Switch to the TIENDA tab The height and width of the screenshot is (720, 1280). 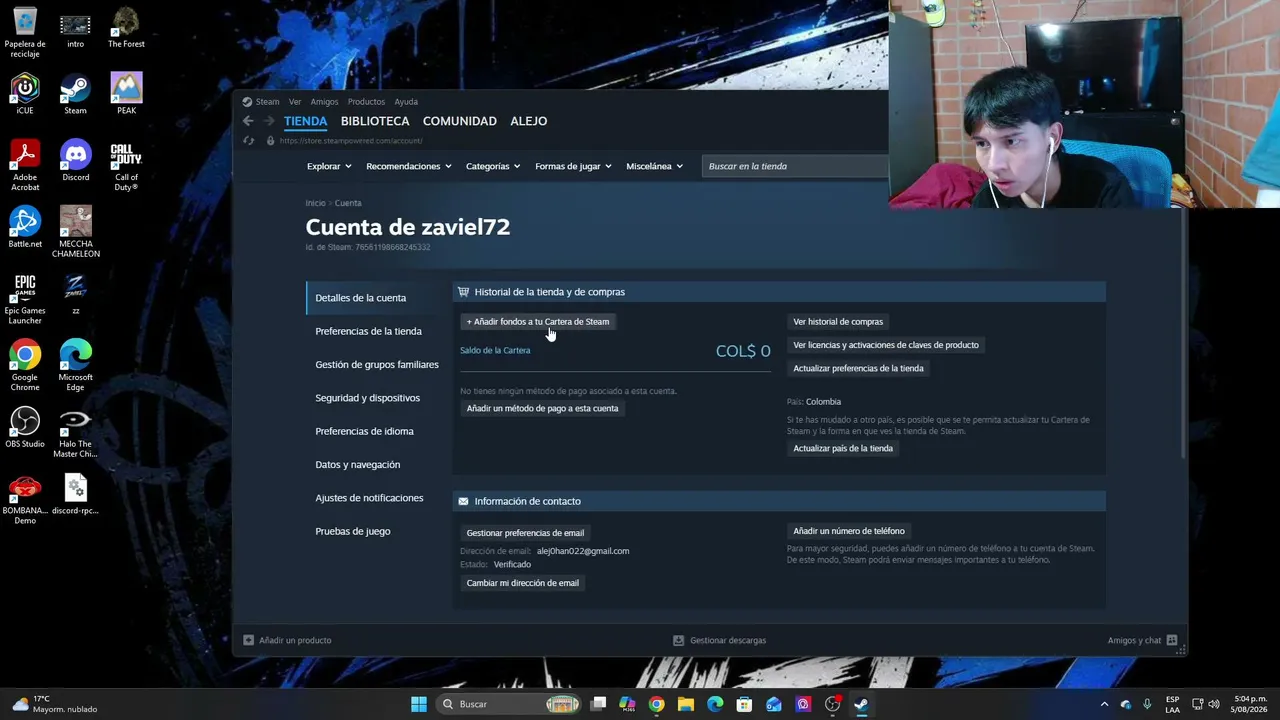(305, 121)
